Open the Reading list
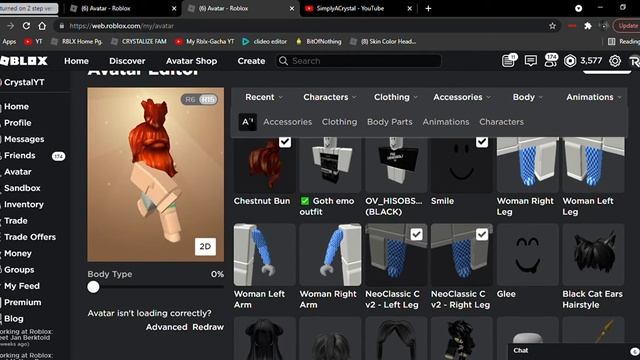Screen dimensions: 640x360 pos(623,41)
